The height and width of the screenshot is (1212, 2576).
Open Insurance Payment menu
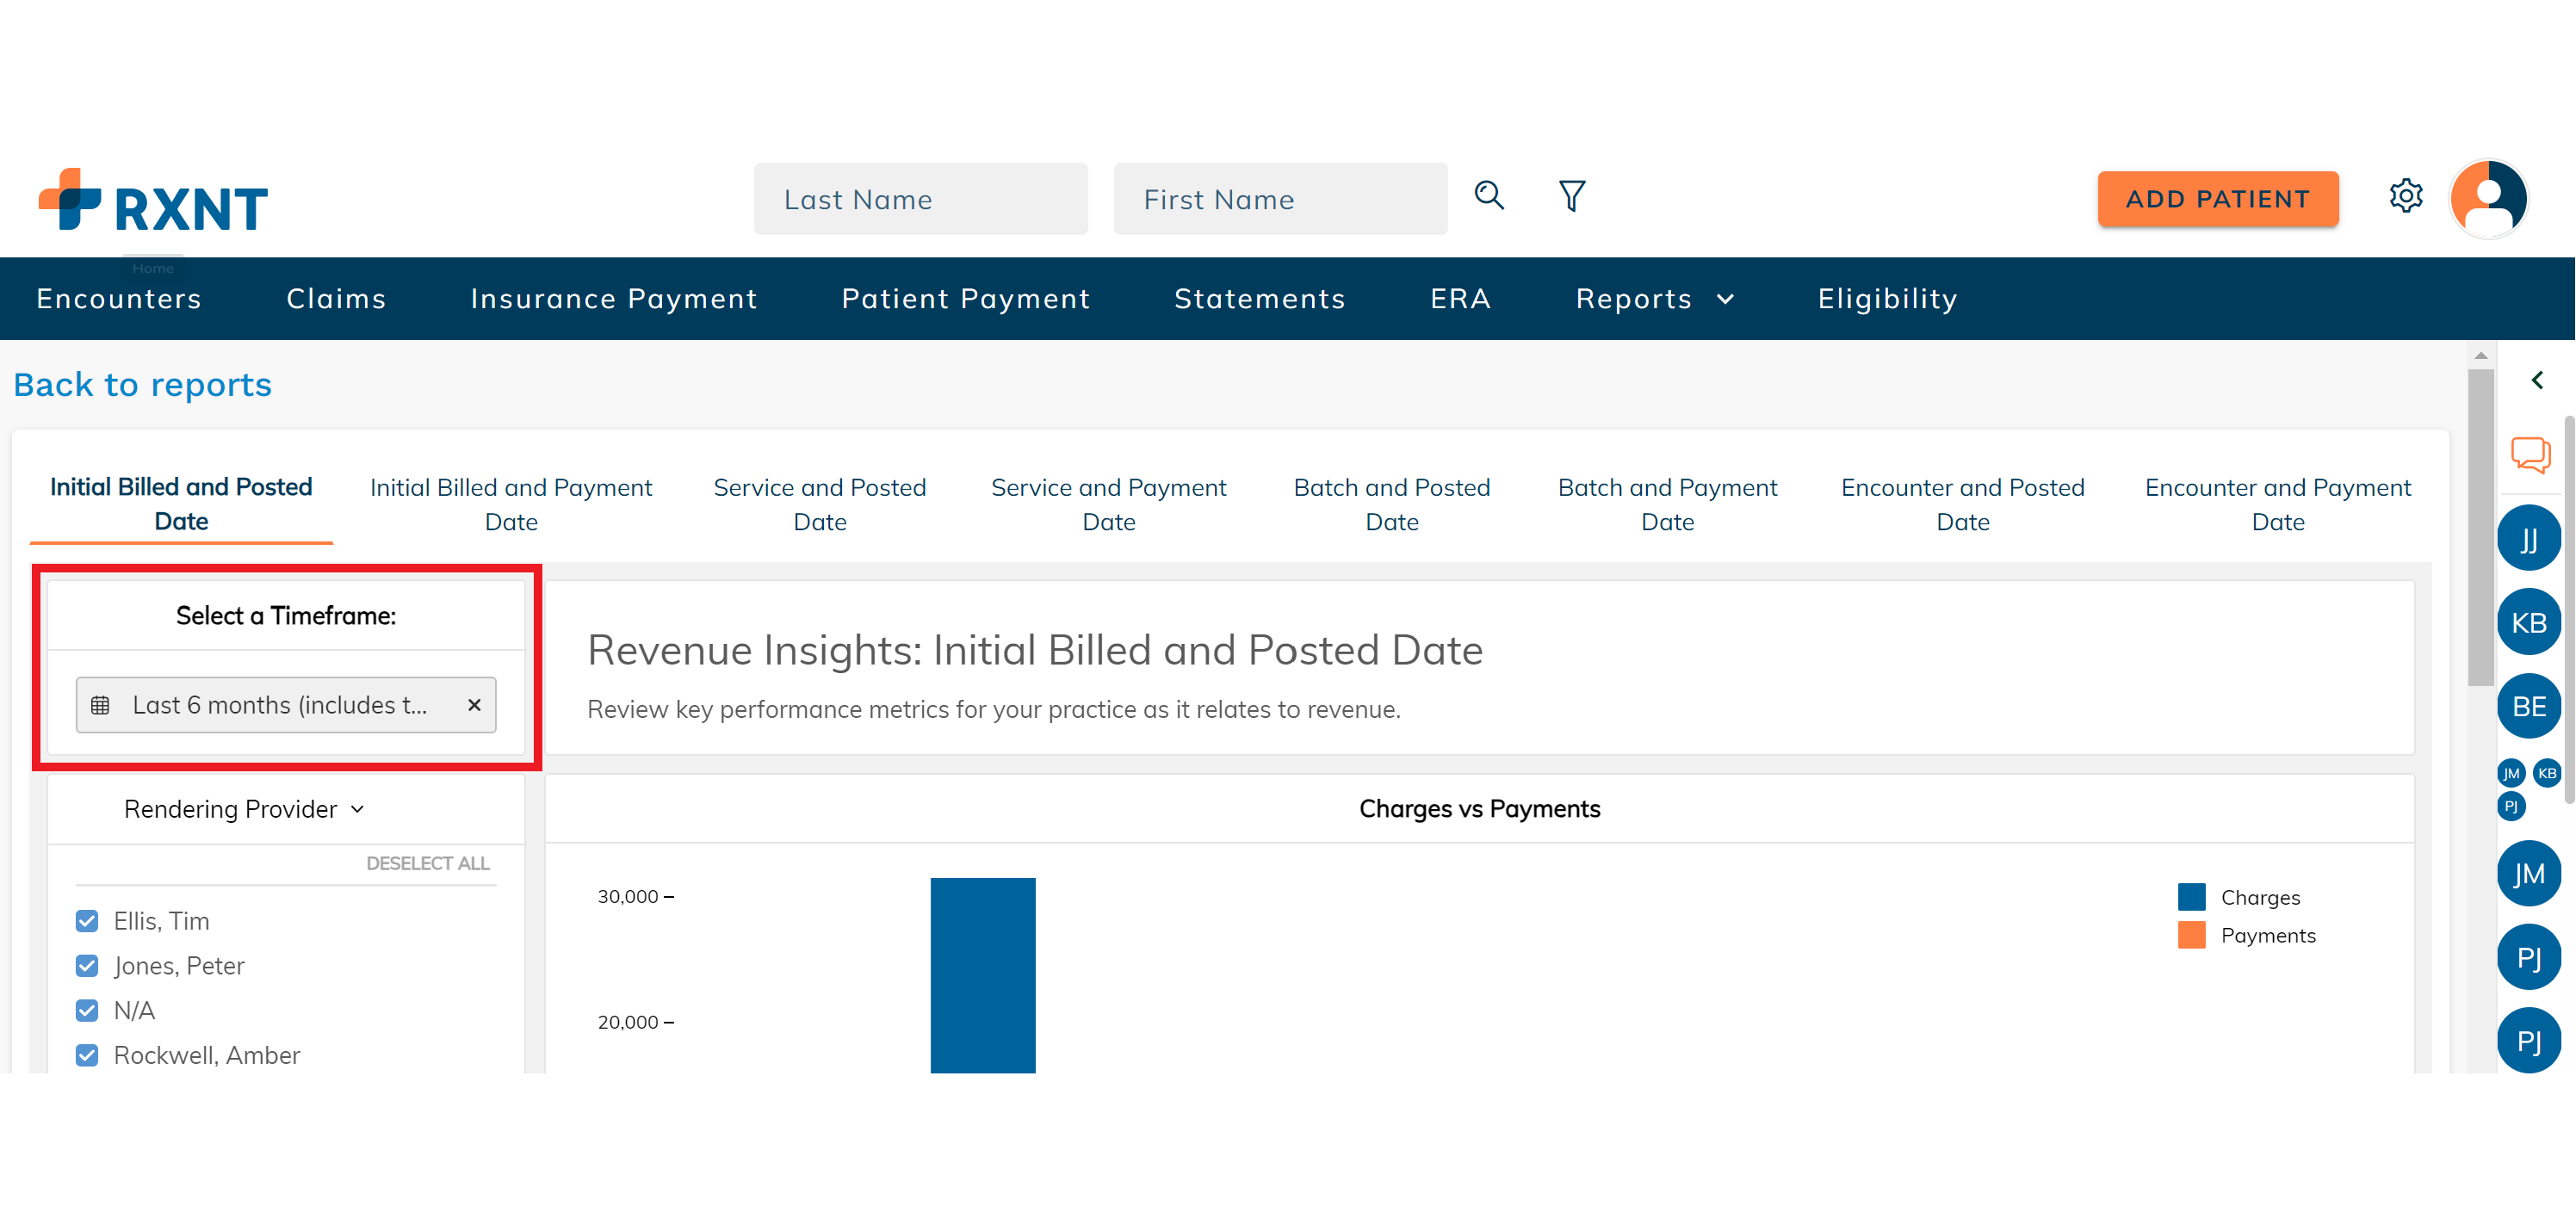click(614, 299)
